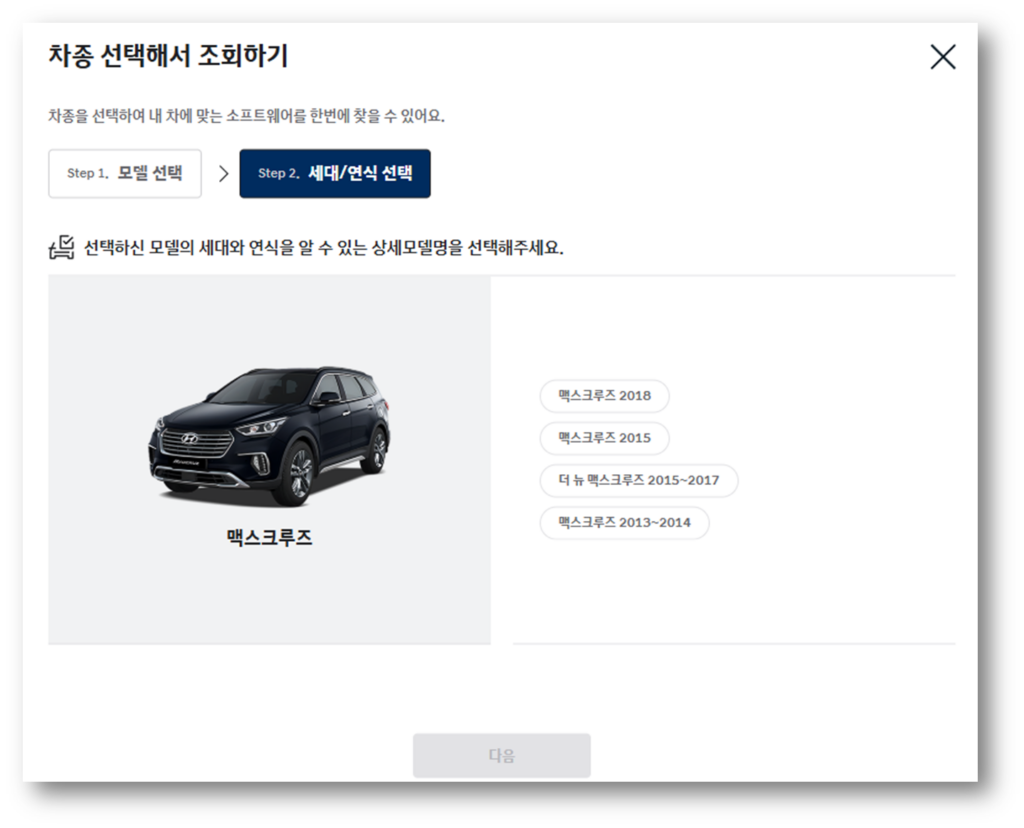This screenshot has width=1024, height=828.
Task: Open the Step 2 세대/연식 선택 tab
Action: (x=335, y=172)
